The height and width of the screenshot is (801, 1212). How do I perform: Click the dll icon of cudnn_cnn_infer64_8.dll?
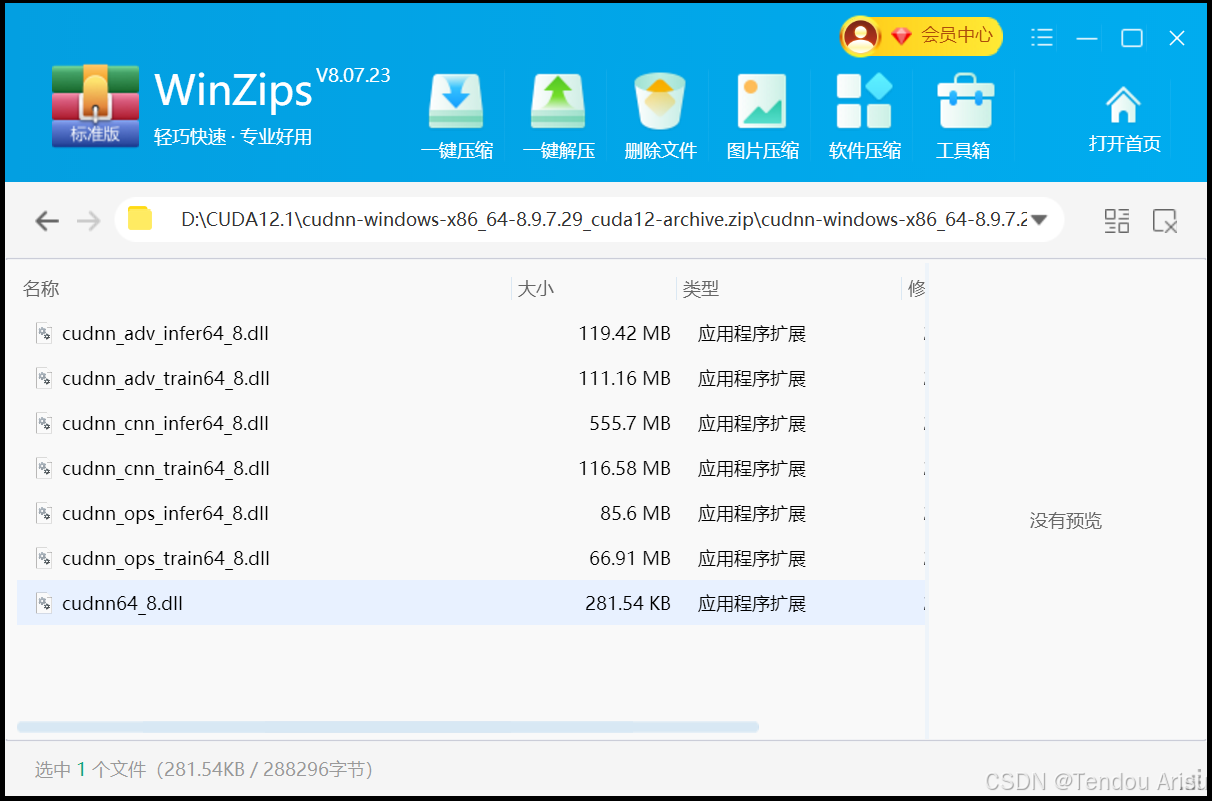click(x=43, y=423)
